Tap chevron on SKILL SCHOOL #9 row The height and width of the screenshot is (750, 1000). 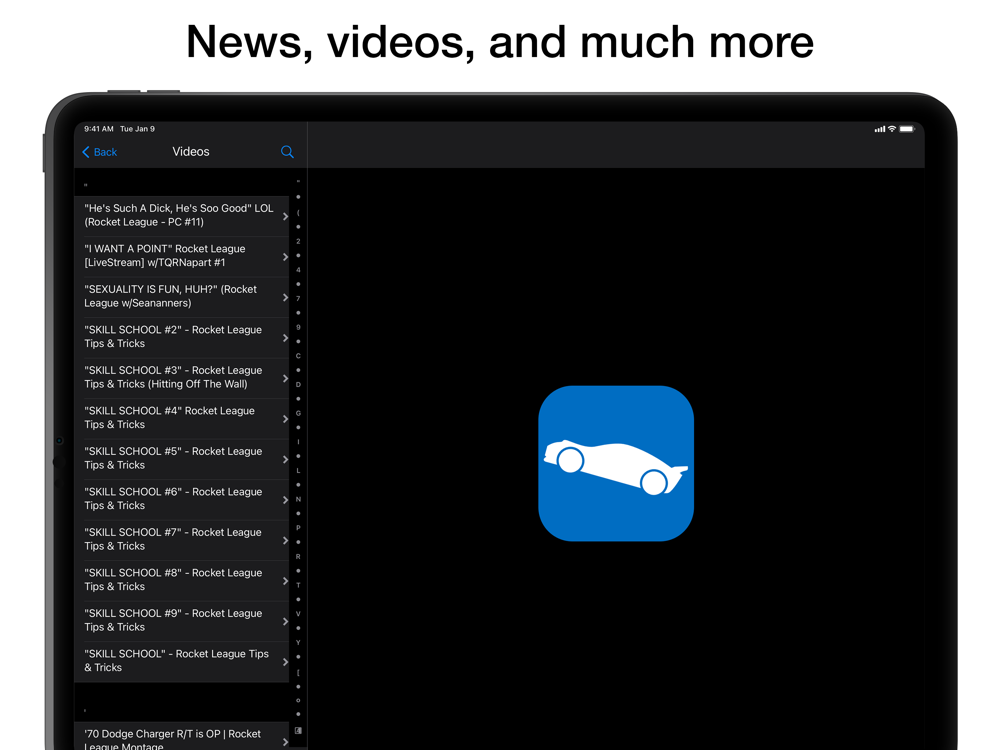(285, 621)
